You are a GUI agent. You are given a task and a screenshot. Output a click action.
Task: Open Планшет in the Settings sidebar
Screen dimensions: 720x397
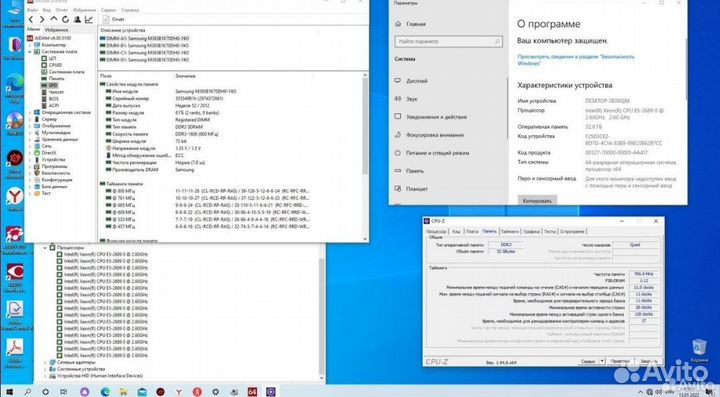(x=411, y=189)
